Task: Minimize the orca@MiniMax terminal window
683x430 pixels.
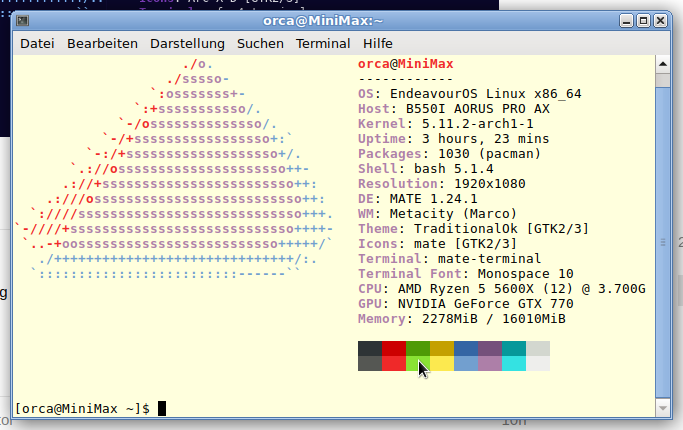Action: tap(626, 20)
